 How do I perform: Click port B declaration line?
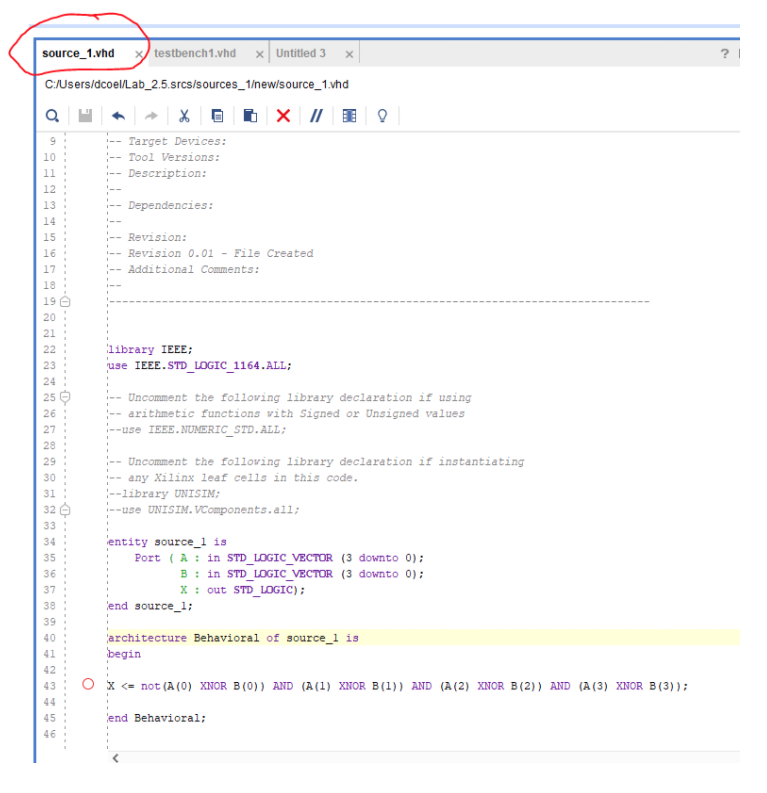coord(302,574)
